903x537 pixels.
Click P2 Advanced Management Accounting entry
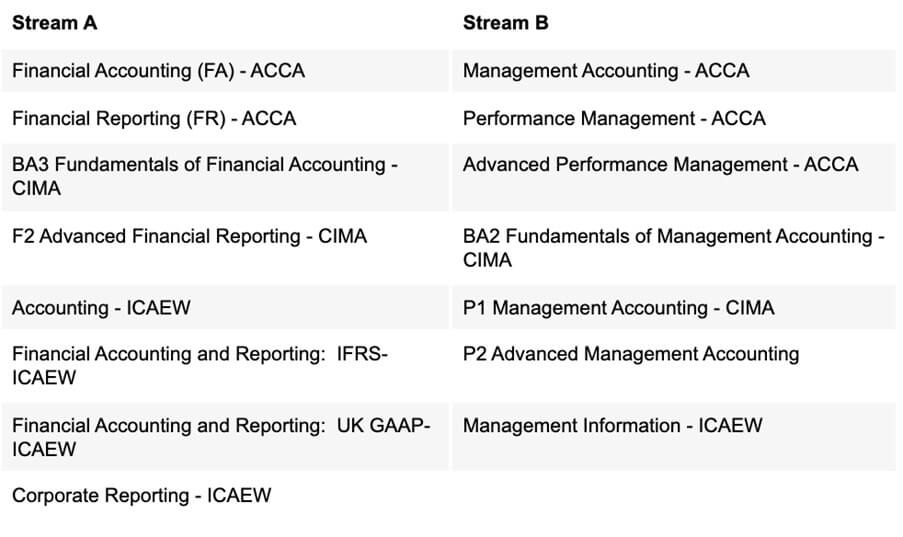tap(631, 354)
